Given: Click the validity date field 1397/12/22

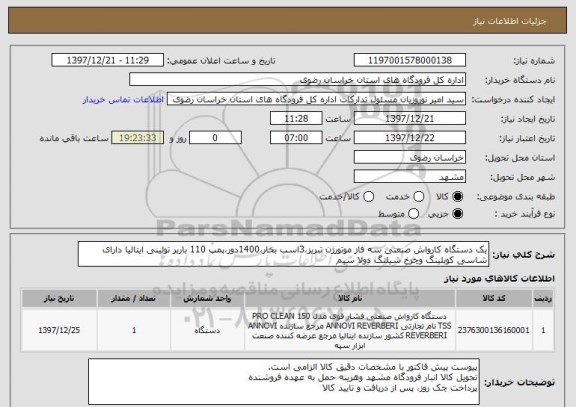Looking at the screenshot, I should pos(410,138).
